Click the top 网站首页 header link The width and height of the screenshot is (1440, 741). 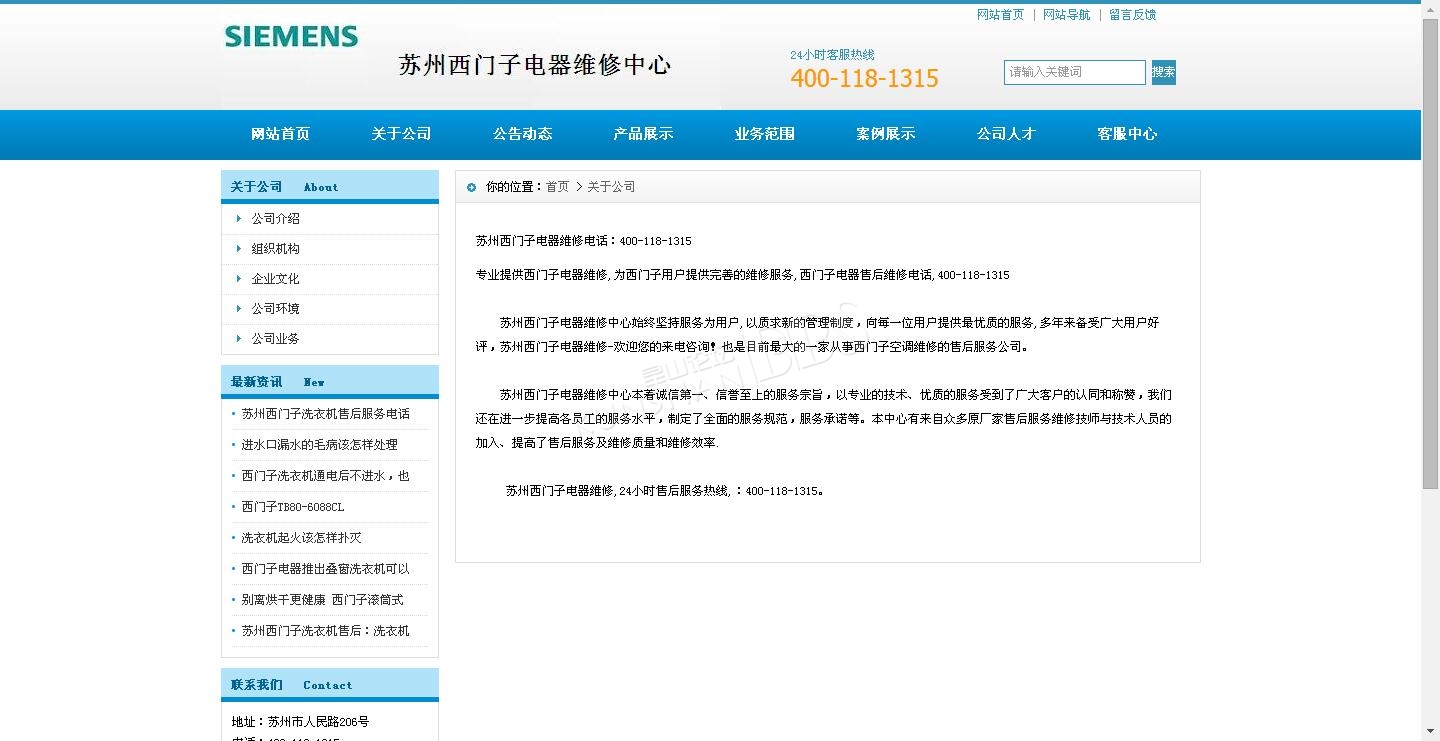pyautogui.click(x=1001, y=15)
